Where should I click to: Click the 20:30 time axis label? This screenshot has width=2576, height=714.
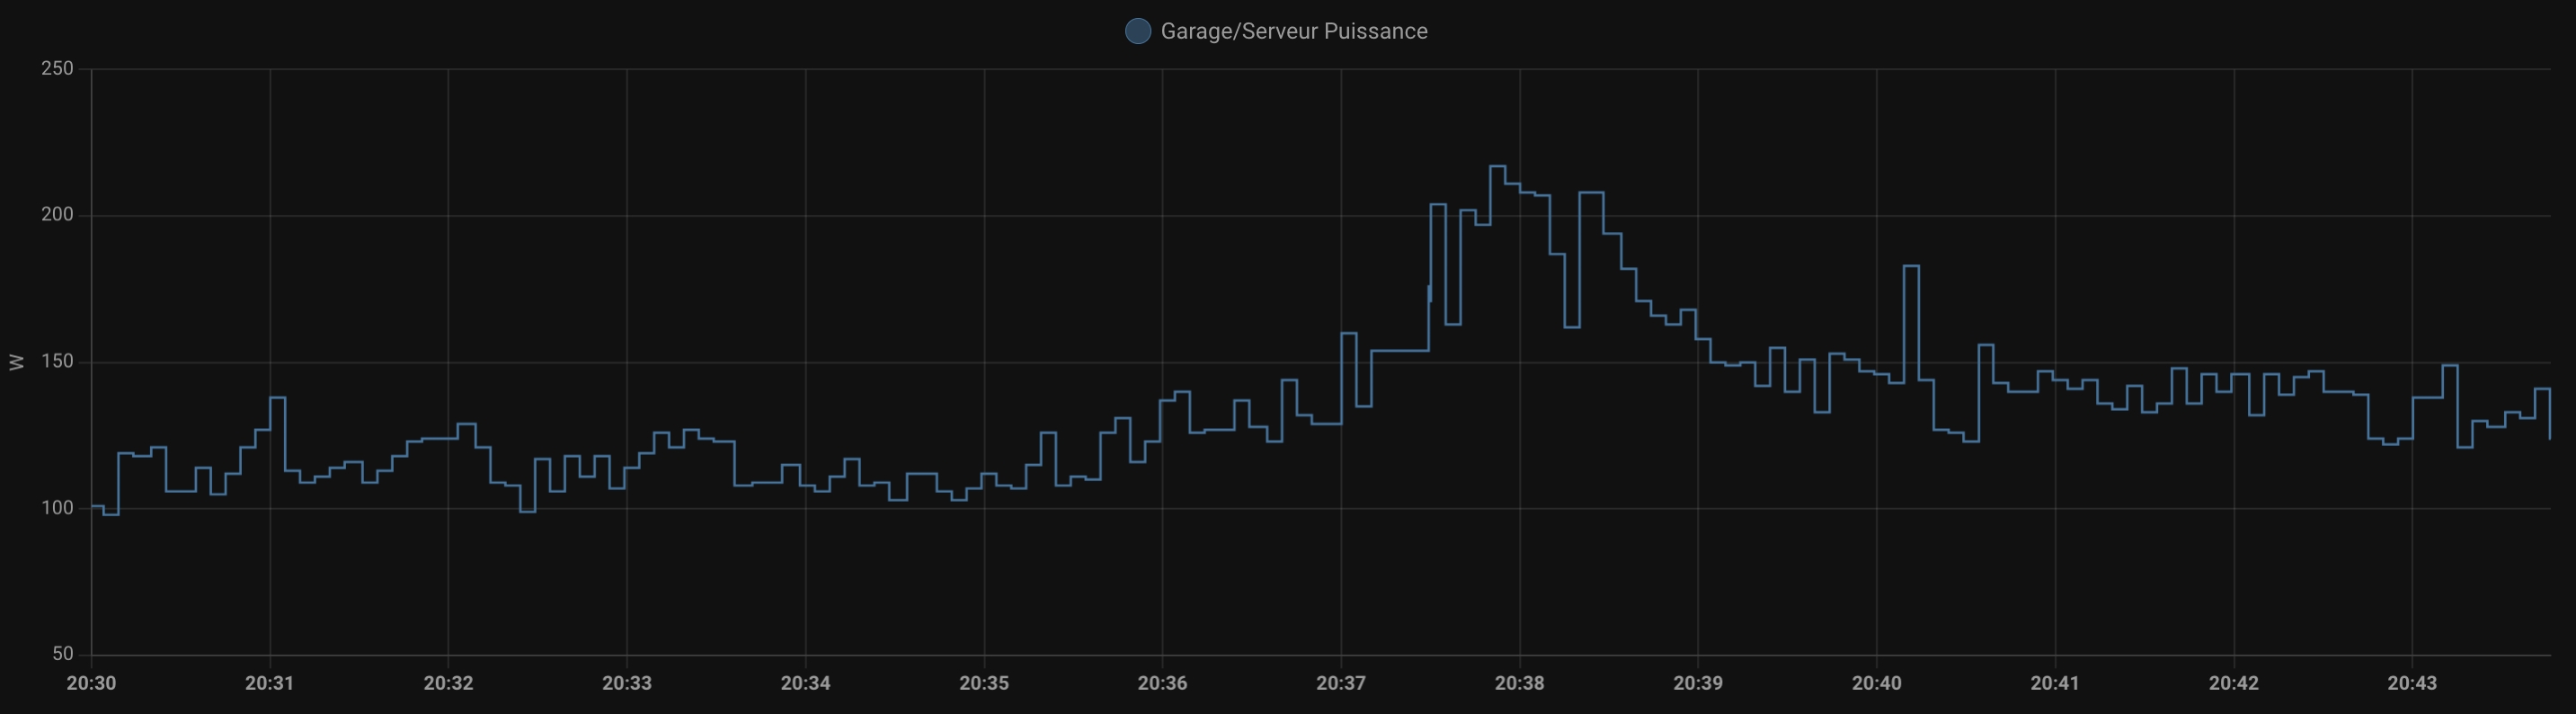coord(91,683)
